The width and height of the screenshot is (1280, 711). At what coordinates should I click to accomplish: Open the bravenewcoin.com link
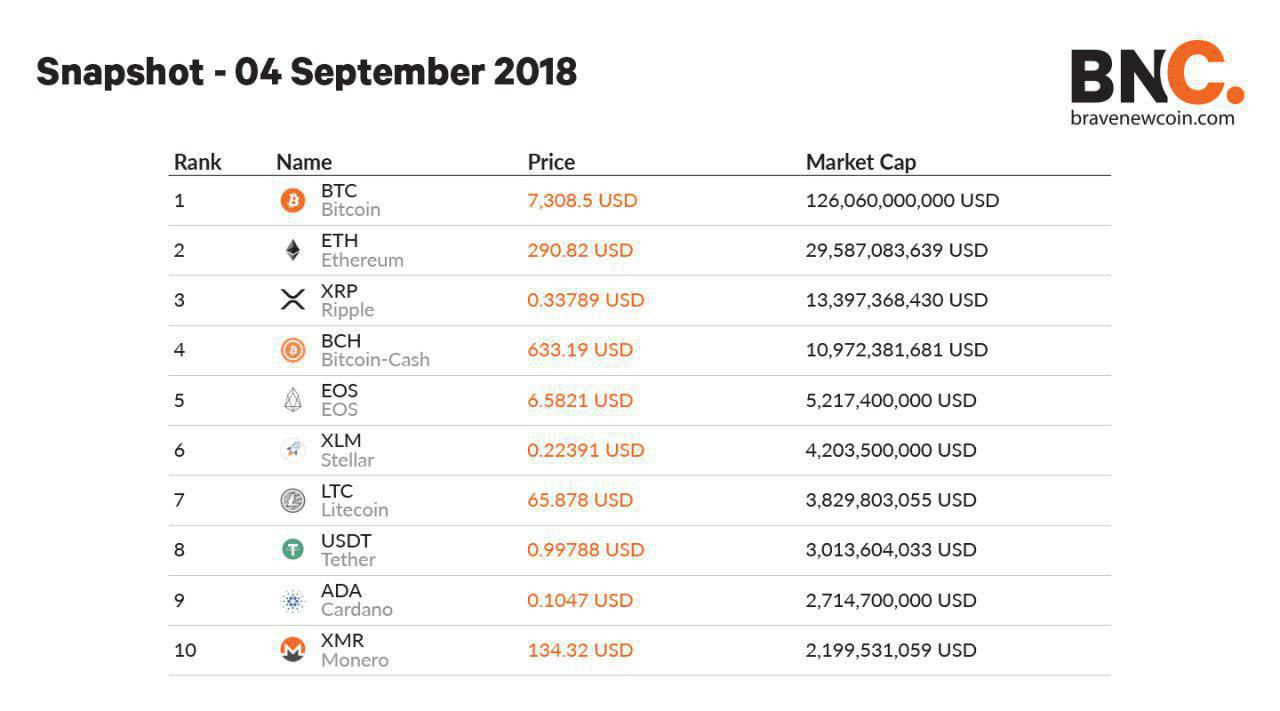pos(1152,118)
